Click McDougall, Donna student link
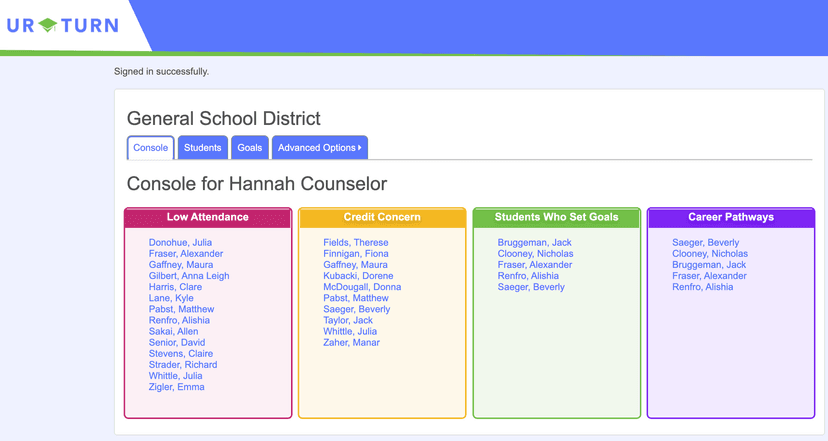This screenshot has height=441, width=828. pyautogui.click(x=362, y=287)
